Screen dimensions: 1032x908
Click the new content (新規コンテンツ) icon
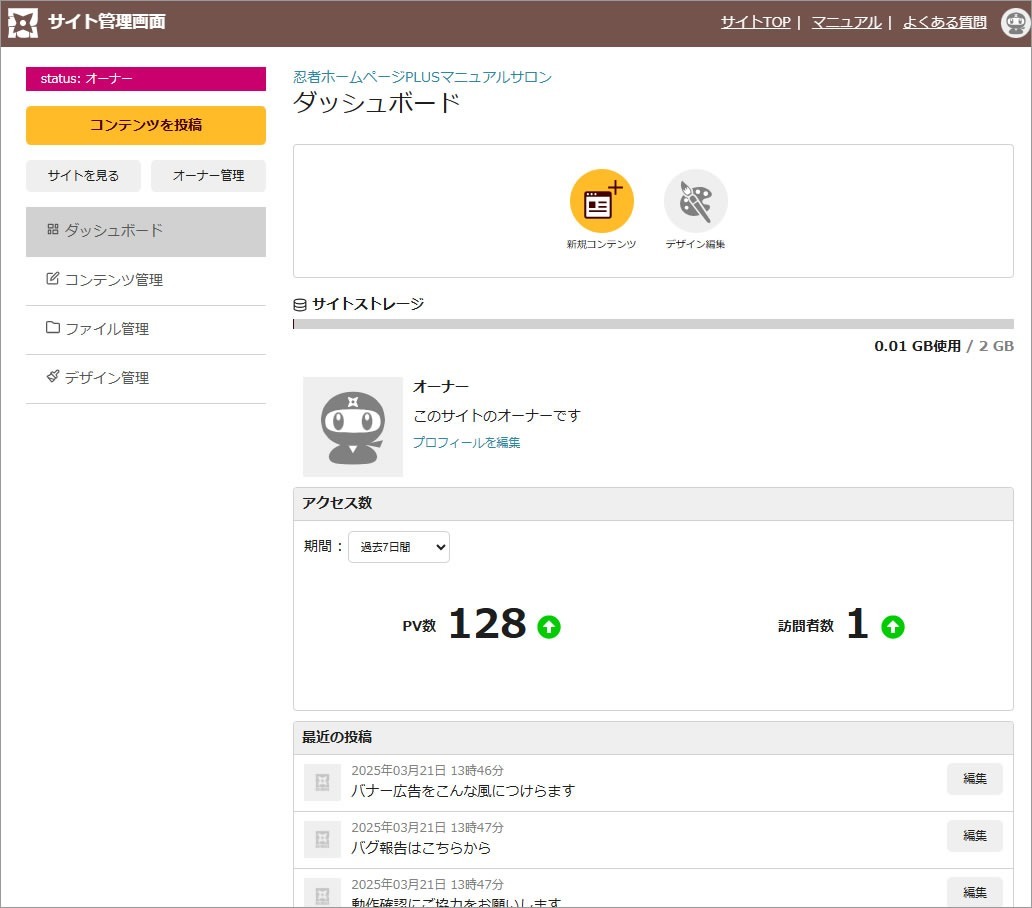601,201
